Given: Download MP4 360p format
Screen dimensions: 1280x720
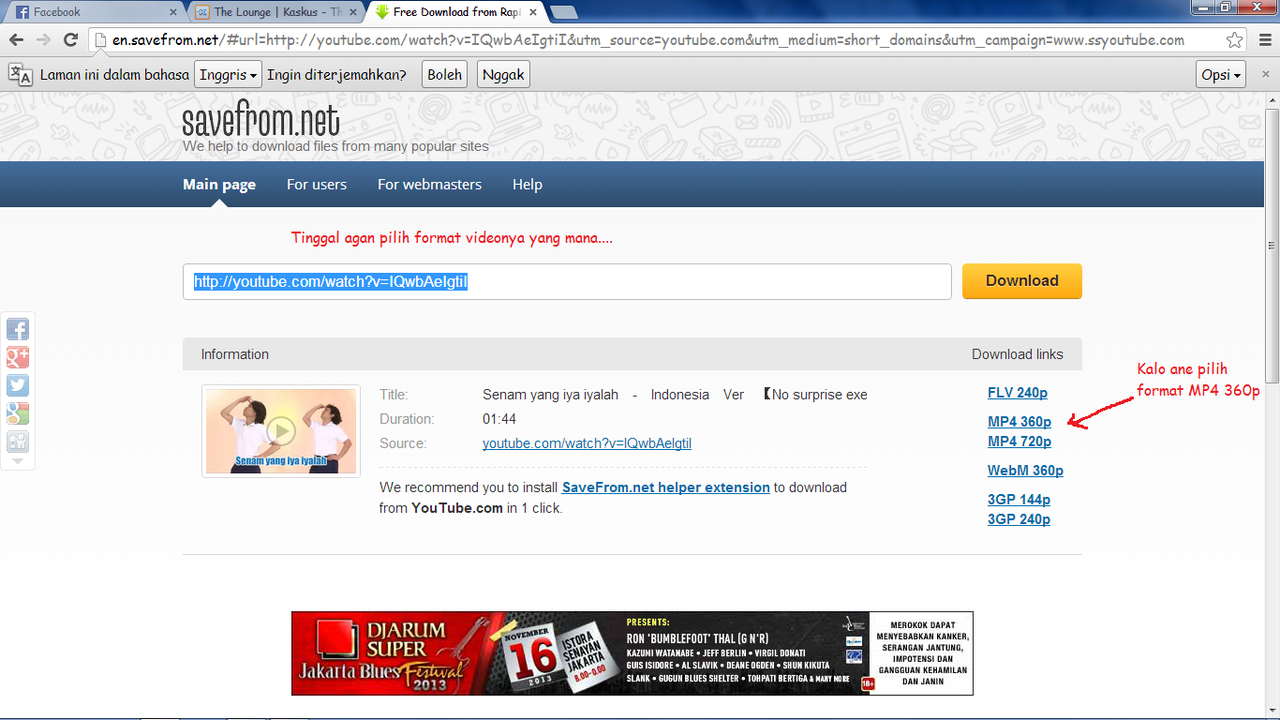Looking at the screenshot, I should coord(1019,422).
